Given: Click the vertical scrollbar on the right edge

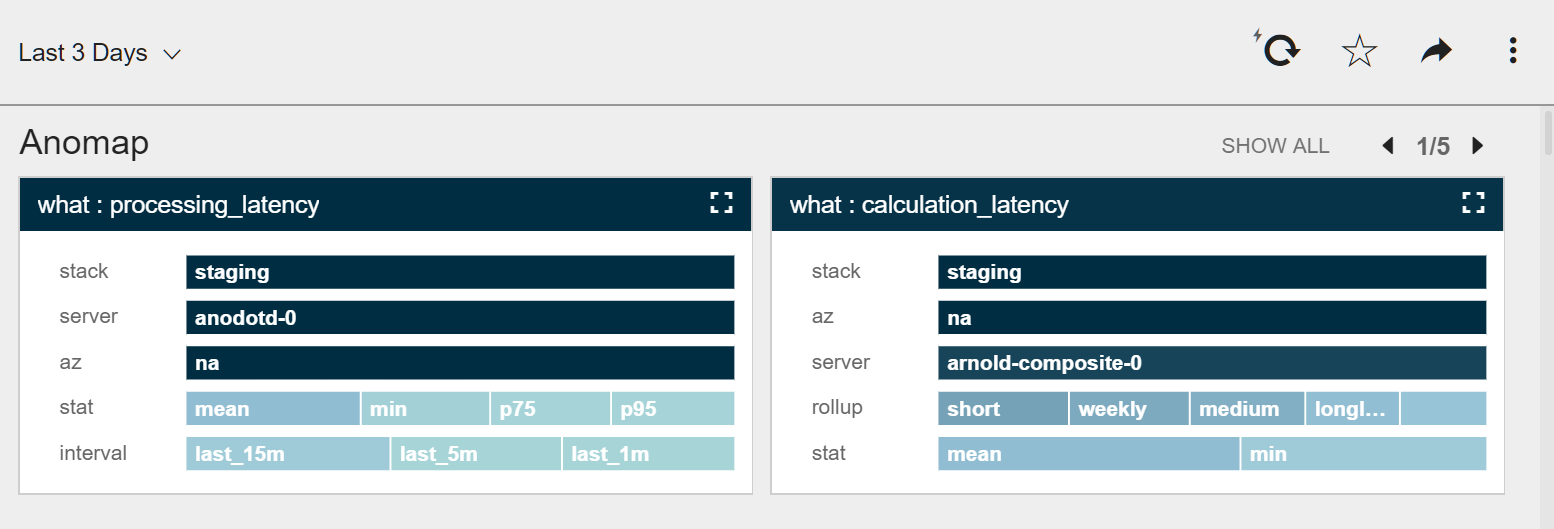Looking at the screenshot, I should [x=1548, y=132].
